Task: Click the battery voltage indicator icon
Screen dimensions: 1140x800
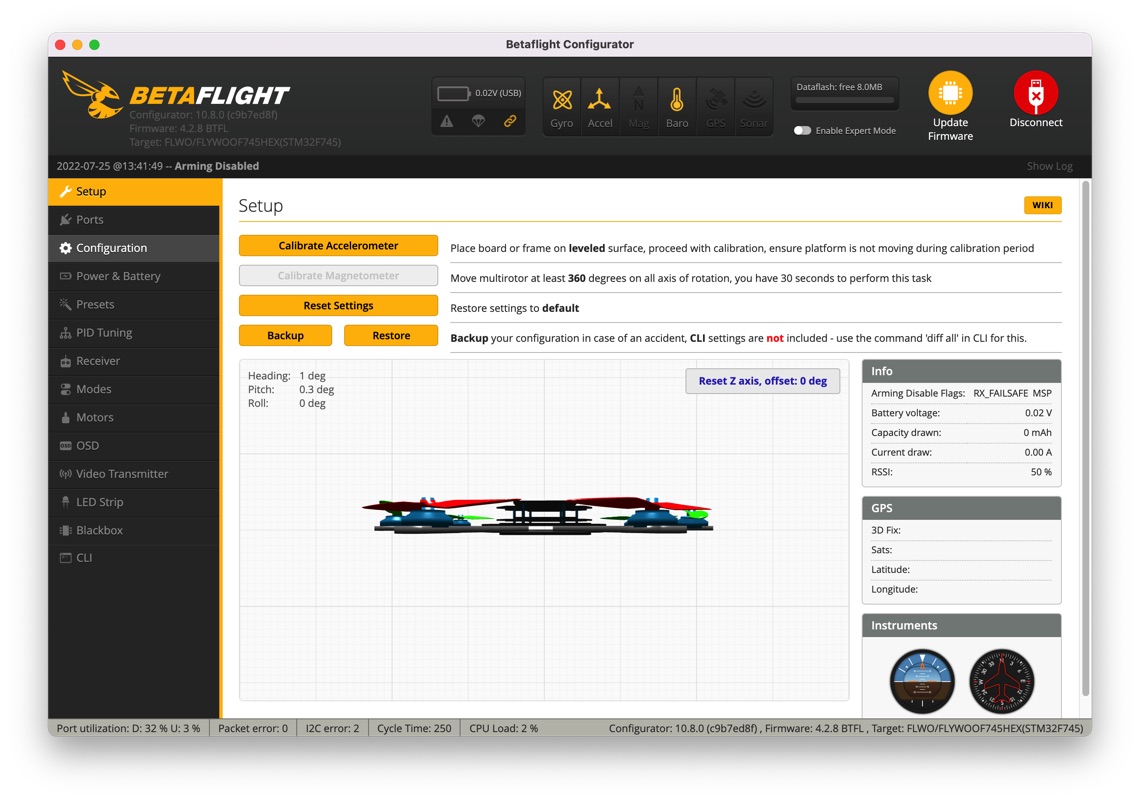Action: [453, 93]
